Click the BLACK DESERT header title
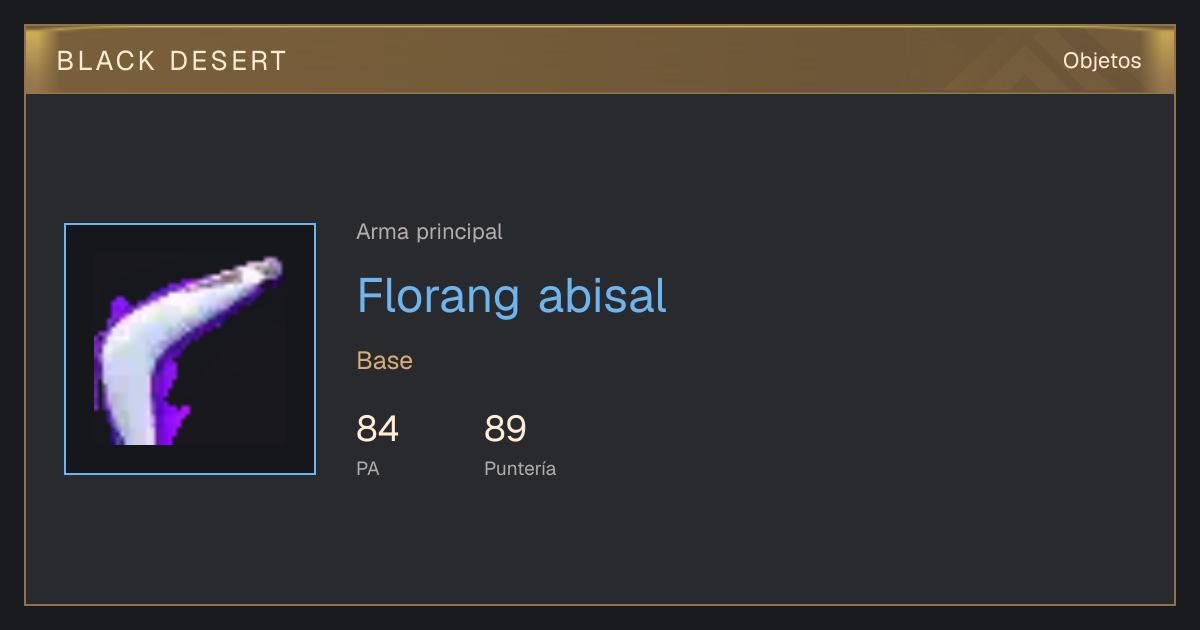1200x630 pixels. [x=172, y=61]
